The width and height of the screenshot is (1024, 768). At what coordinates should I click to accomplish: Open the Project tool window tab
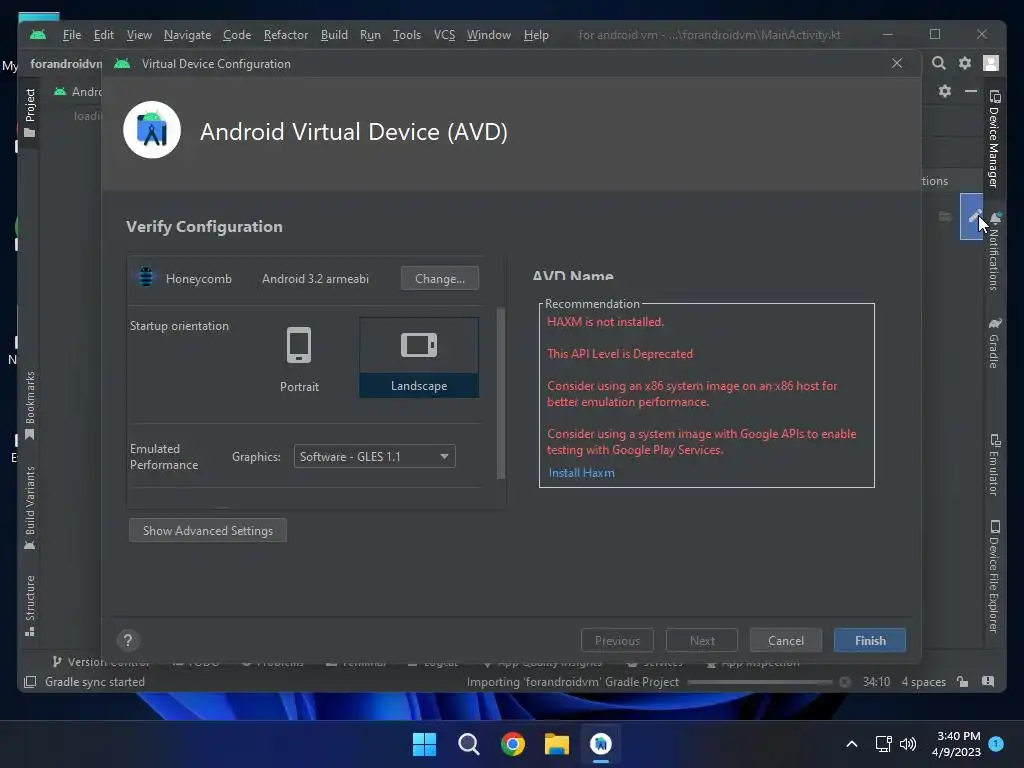29,112
